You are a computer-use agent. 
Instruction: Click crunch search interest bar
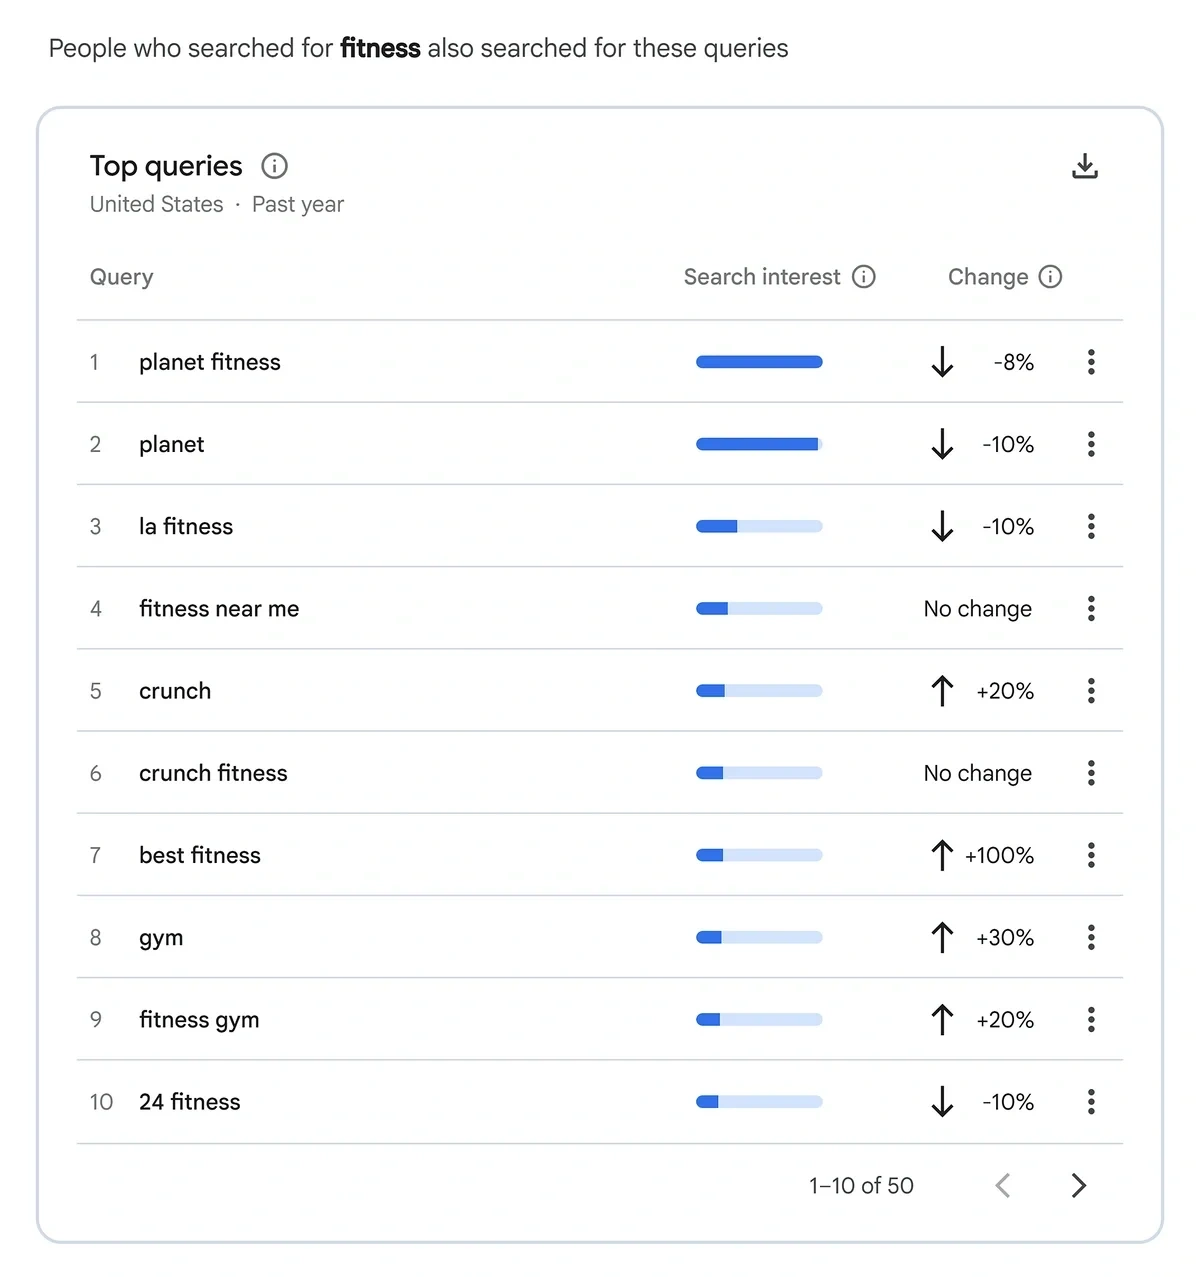pos(759,691)
